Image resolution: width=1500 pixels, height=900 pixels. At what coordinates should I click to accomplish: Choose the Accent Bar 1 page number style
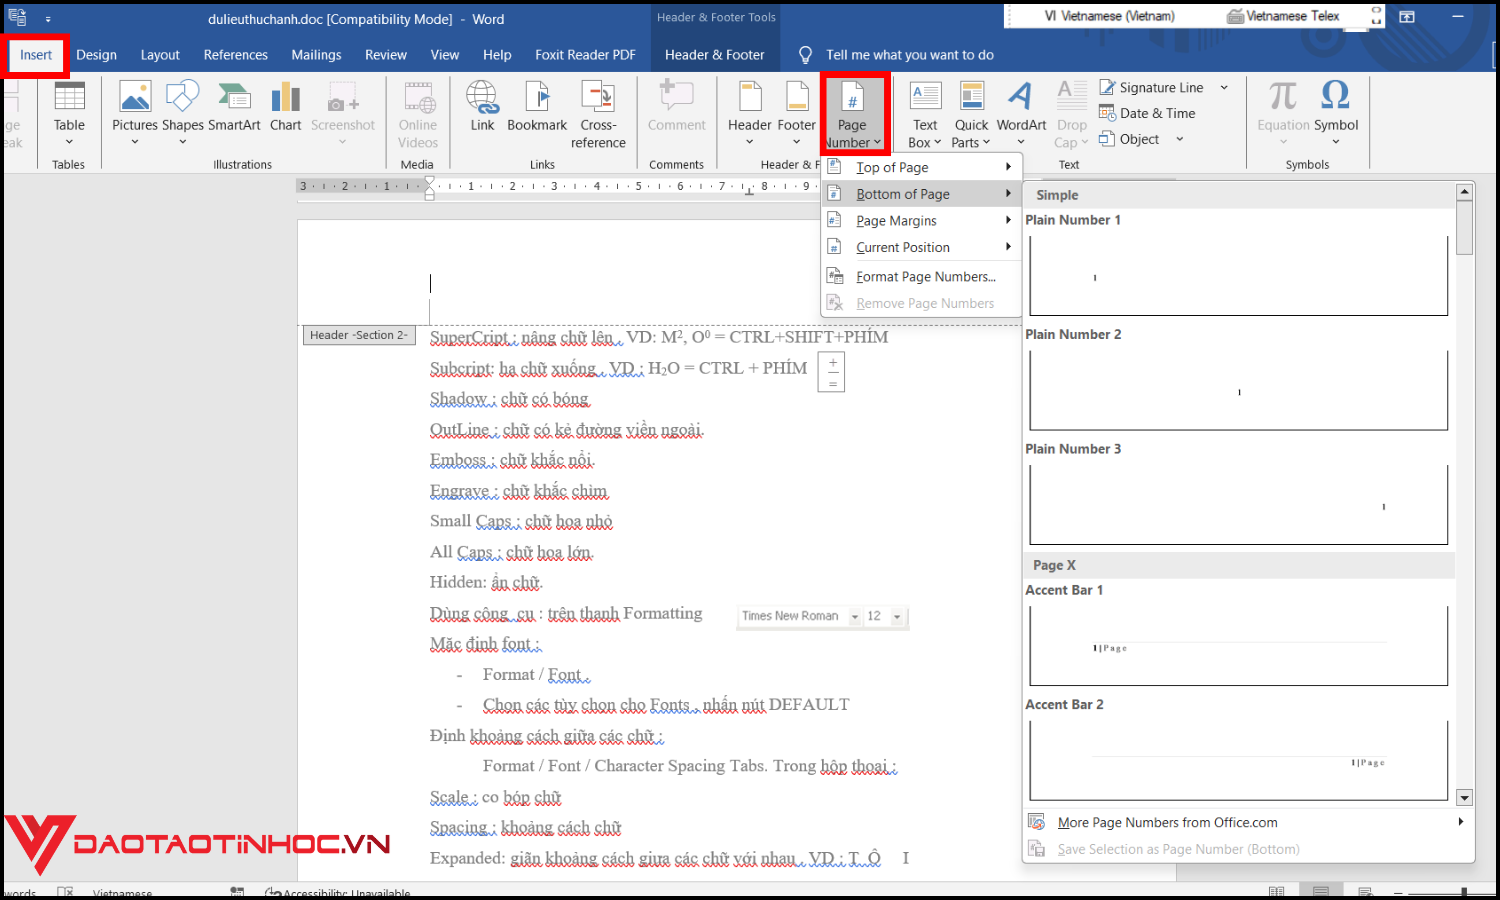1238,646
